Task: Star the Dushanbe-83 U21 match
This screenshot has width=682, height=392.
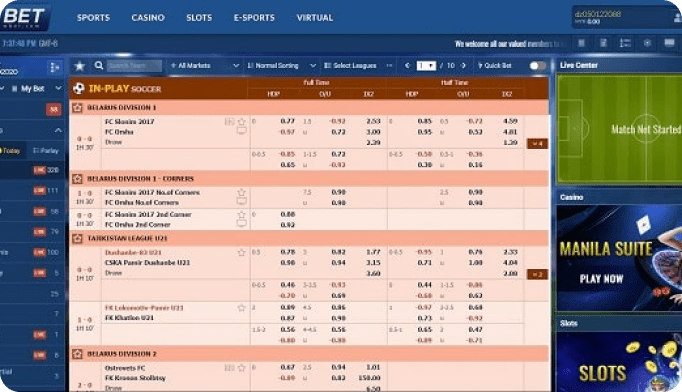Action: (241, 252)
